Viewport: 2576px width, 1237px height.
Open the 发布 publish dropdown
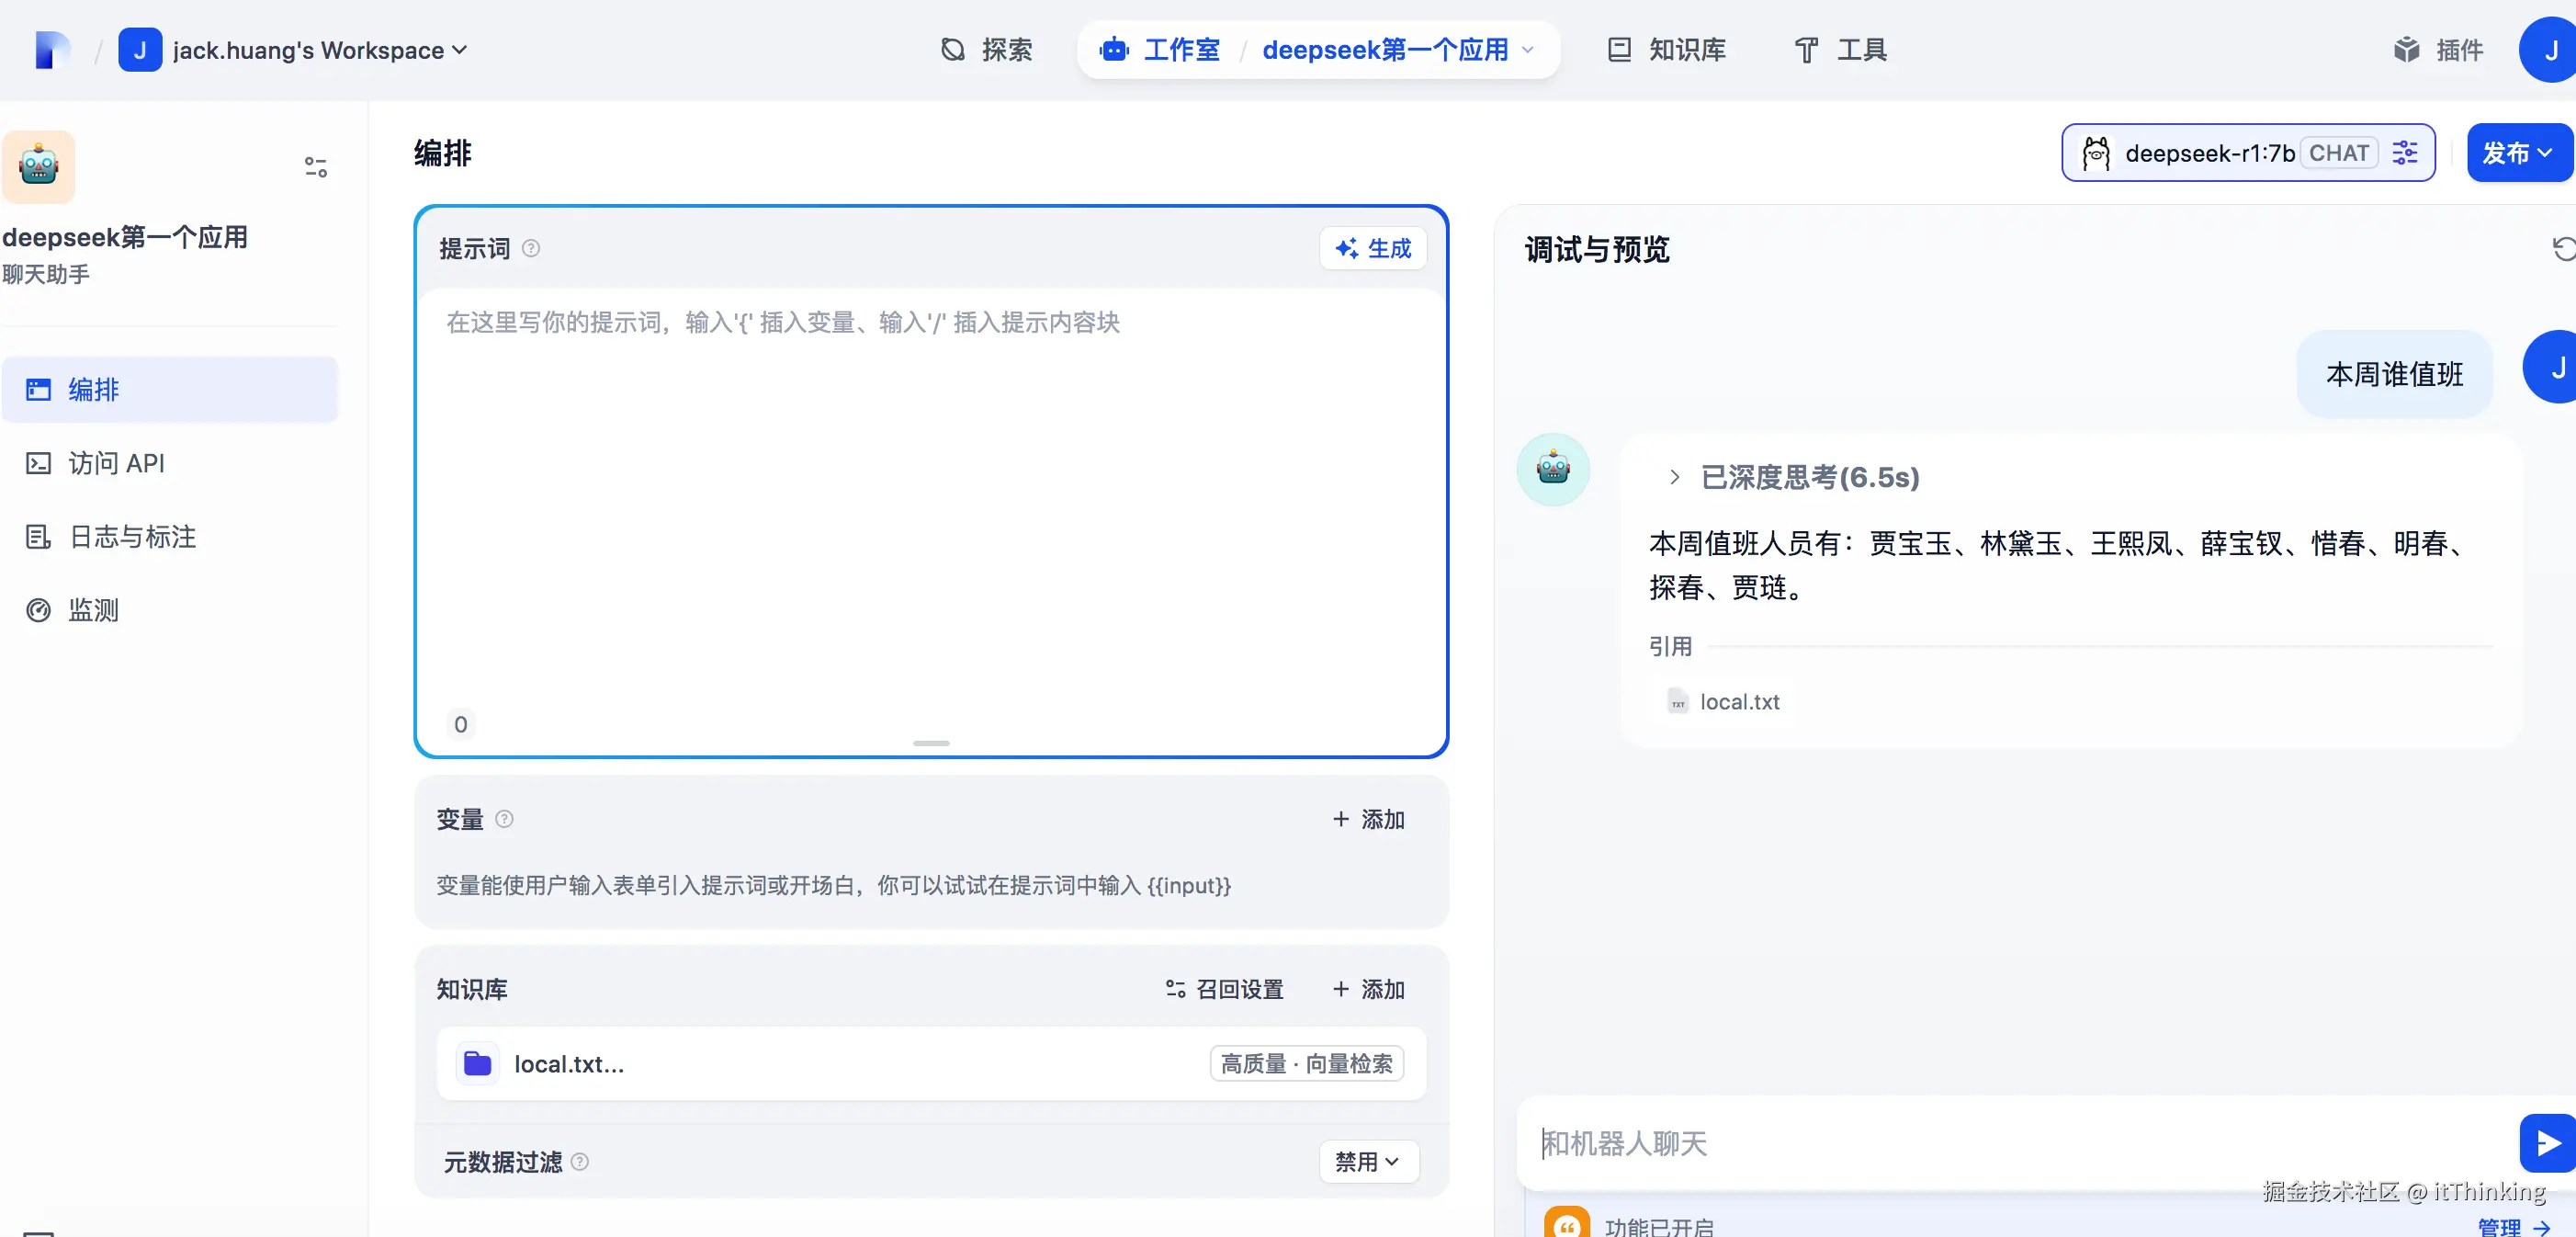pos(2516,153)
